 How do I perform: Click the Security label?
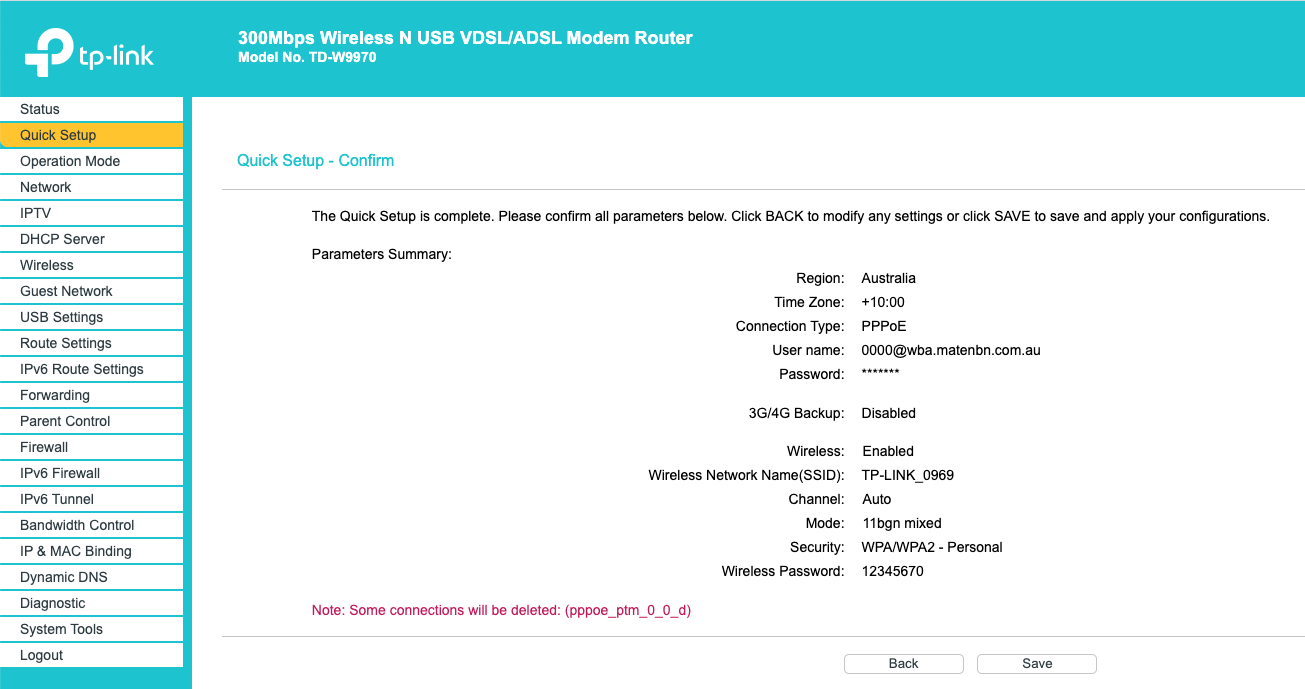[818, 547]
